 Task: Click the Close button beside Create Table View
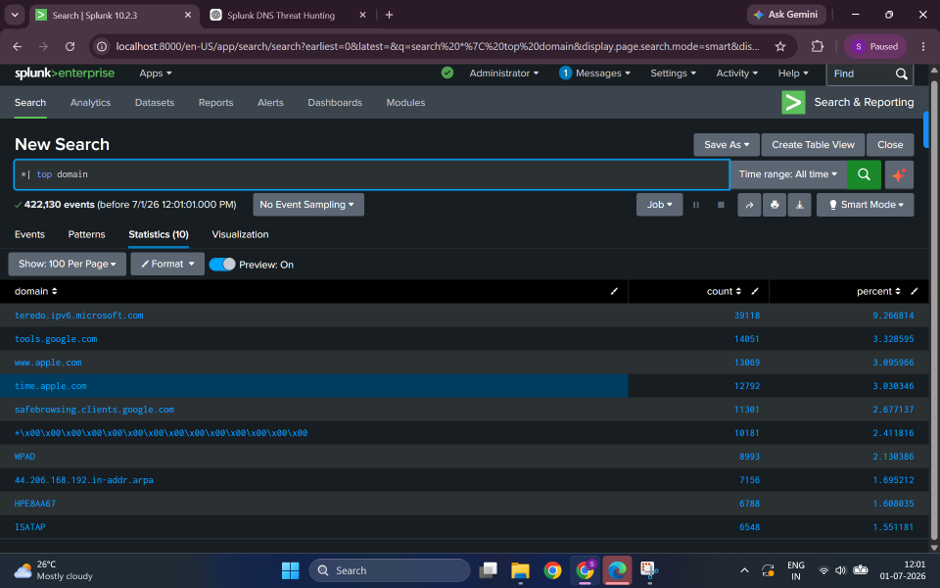[890, 144]
